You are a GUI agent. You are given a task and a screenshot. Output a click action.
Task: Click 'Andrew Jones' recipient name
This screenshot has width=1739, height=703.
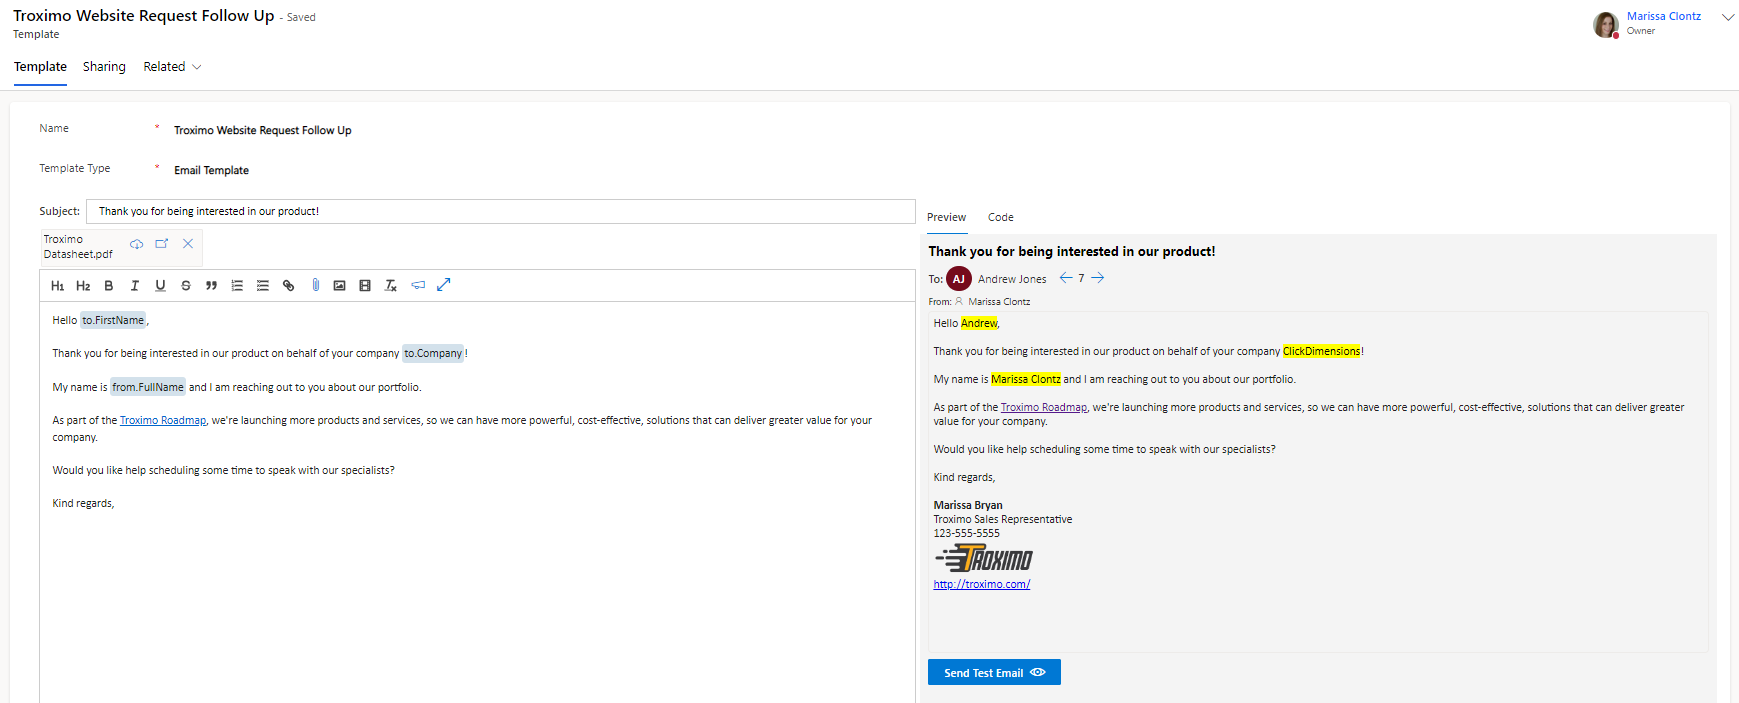click(x=1012, y=279)
